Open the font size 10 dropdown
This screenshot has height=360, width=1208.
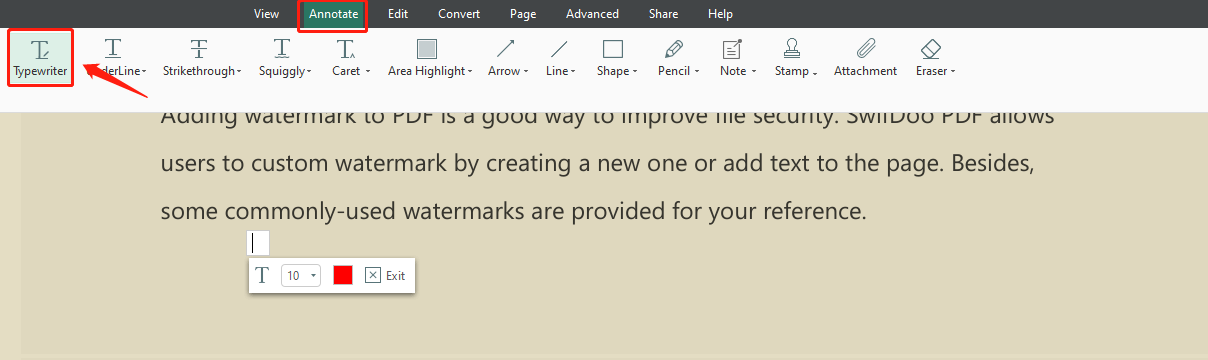(301, 276)
